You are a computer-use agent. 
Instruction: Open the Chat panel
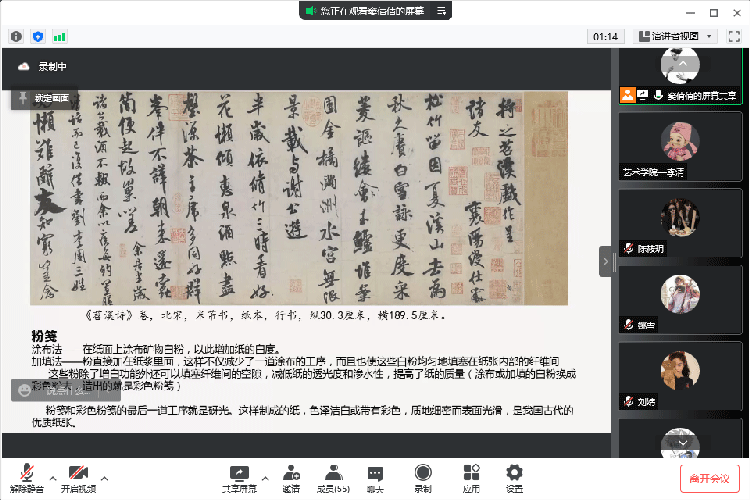(x=375, y=476)
